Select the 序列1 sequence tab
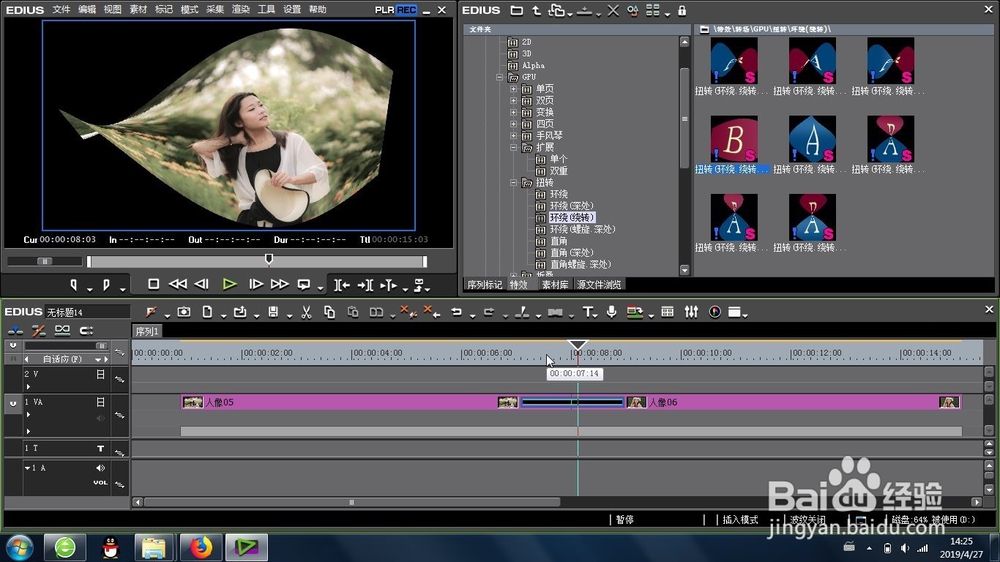Viewport: 1000px width, 562px height. [147, 331]
